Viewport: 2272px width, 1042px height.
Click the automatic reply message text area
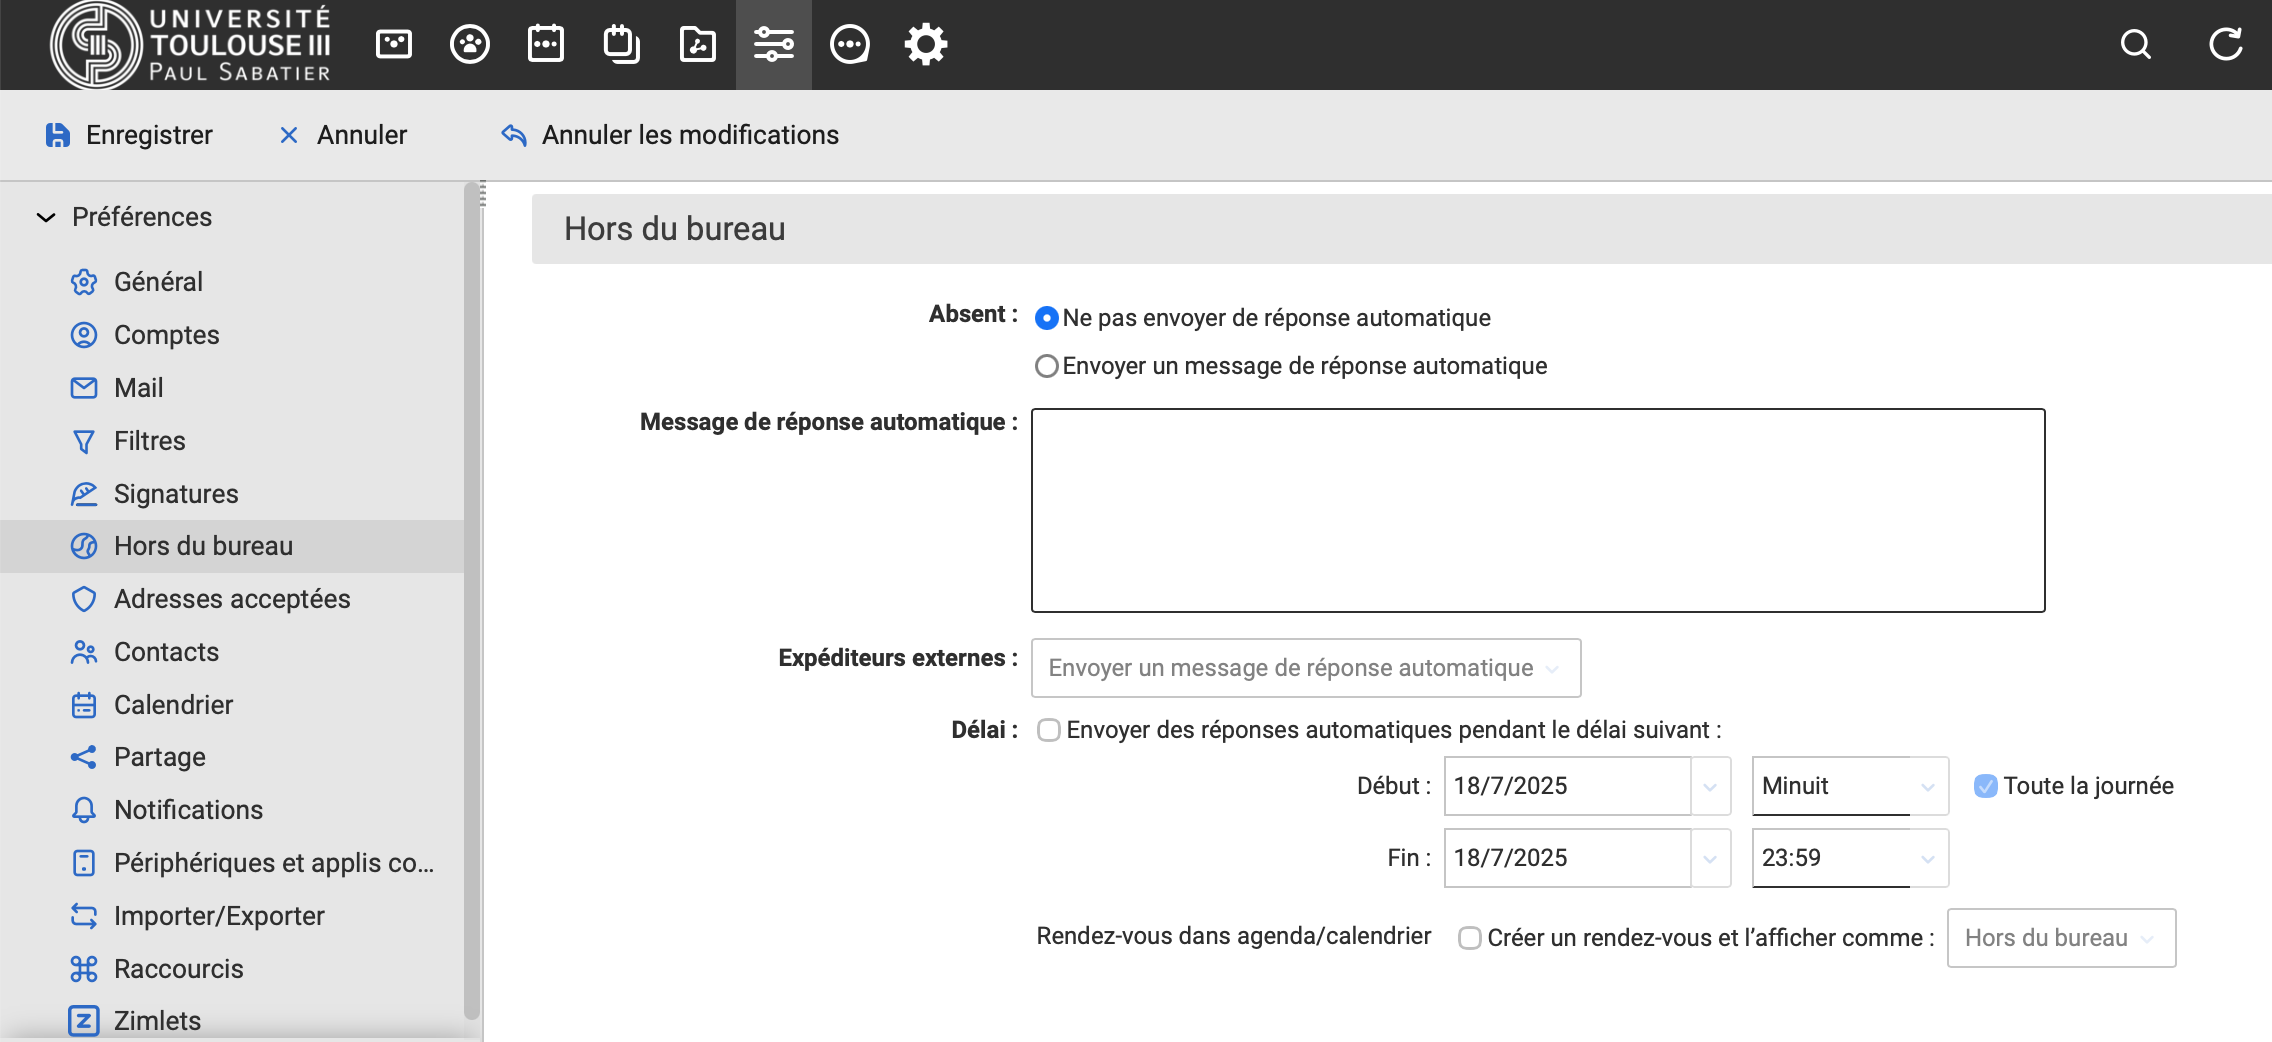(x=1538, y=510)
